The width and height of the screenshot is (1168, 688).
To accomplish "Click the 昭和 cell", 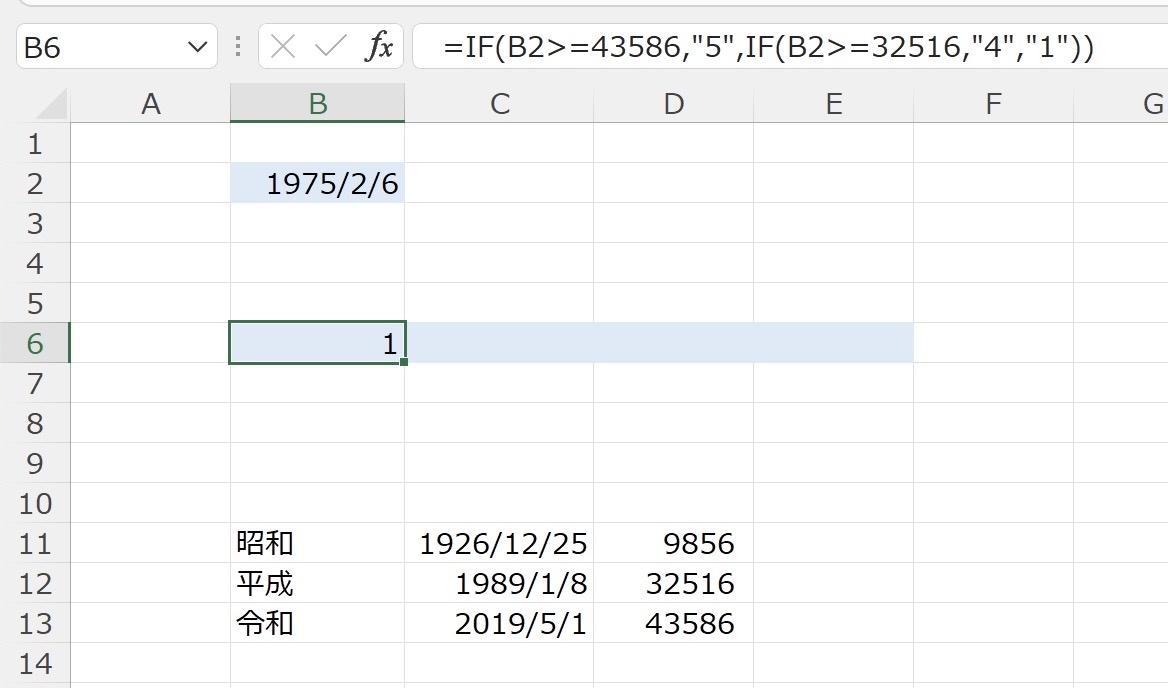I will coord(317,544).
